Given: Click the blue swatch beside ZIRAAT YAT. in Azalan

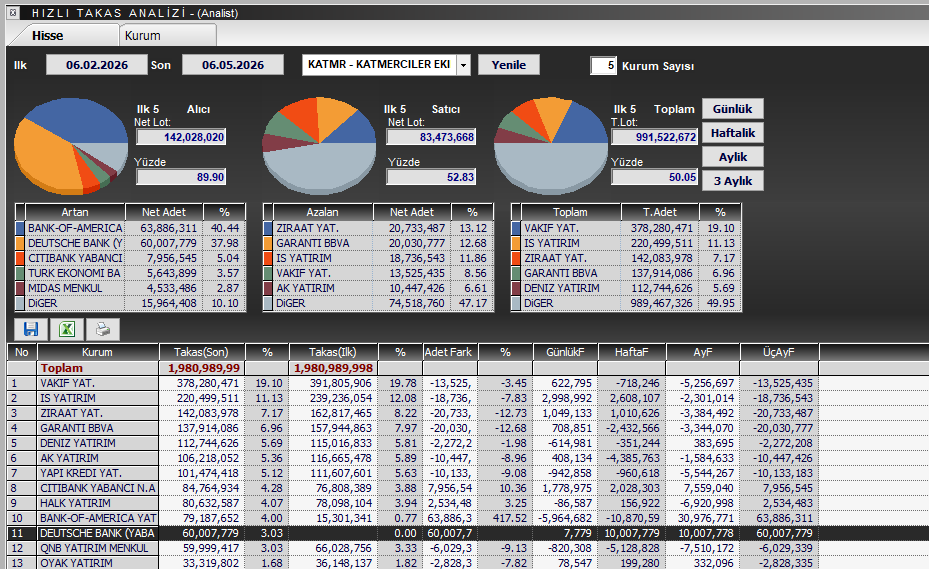Looking at the screenshot, I should 268,228.
